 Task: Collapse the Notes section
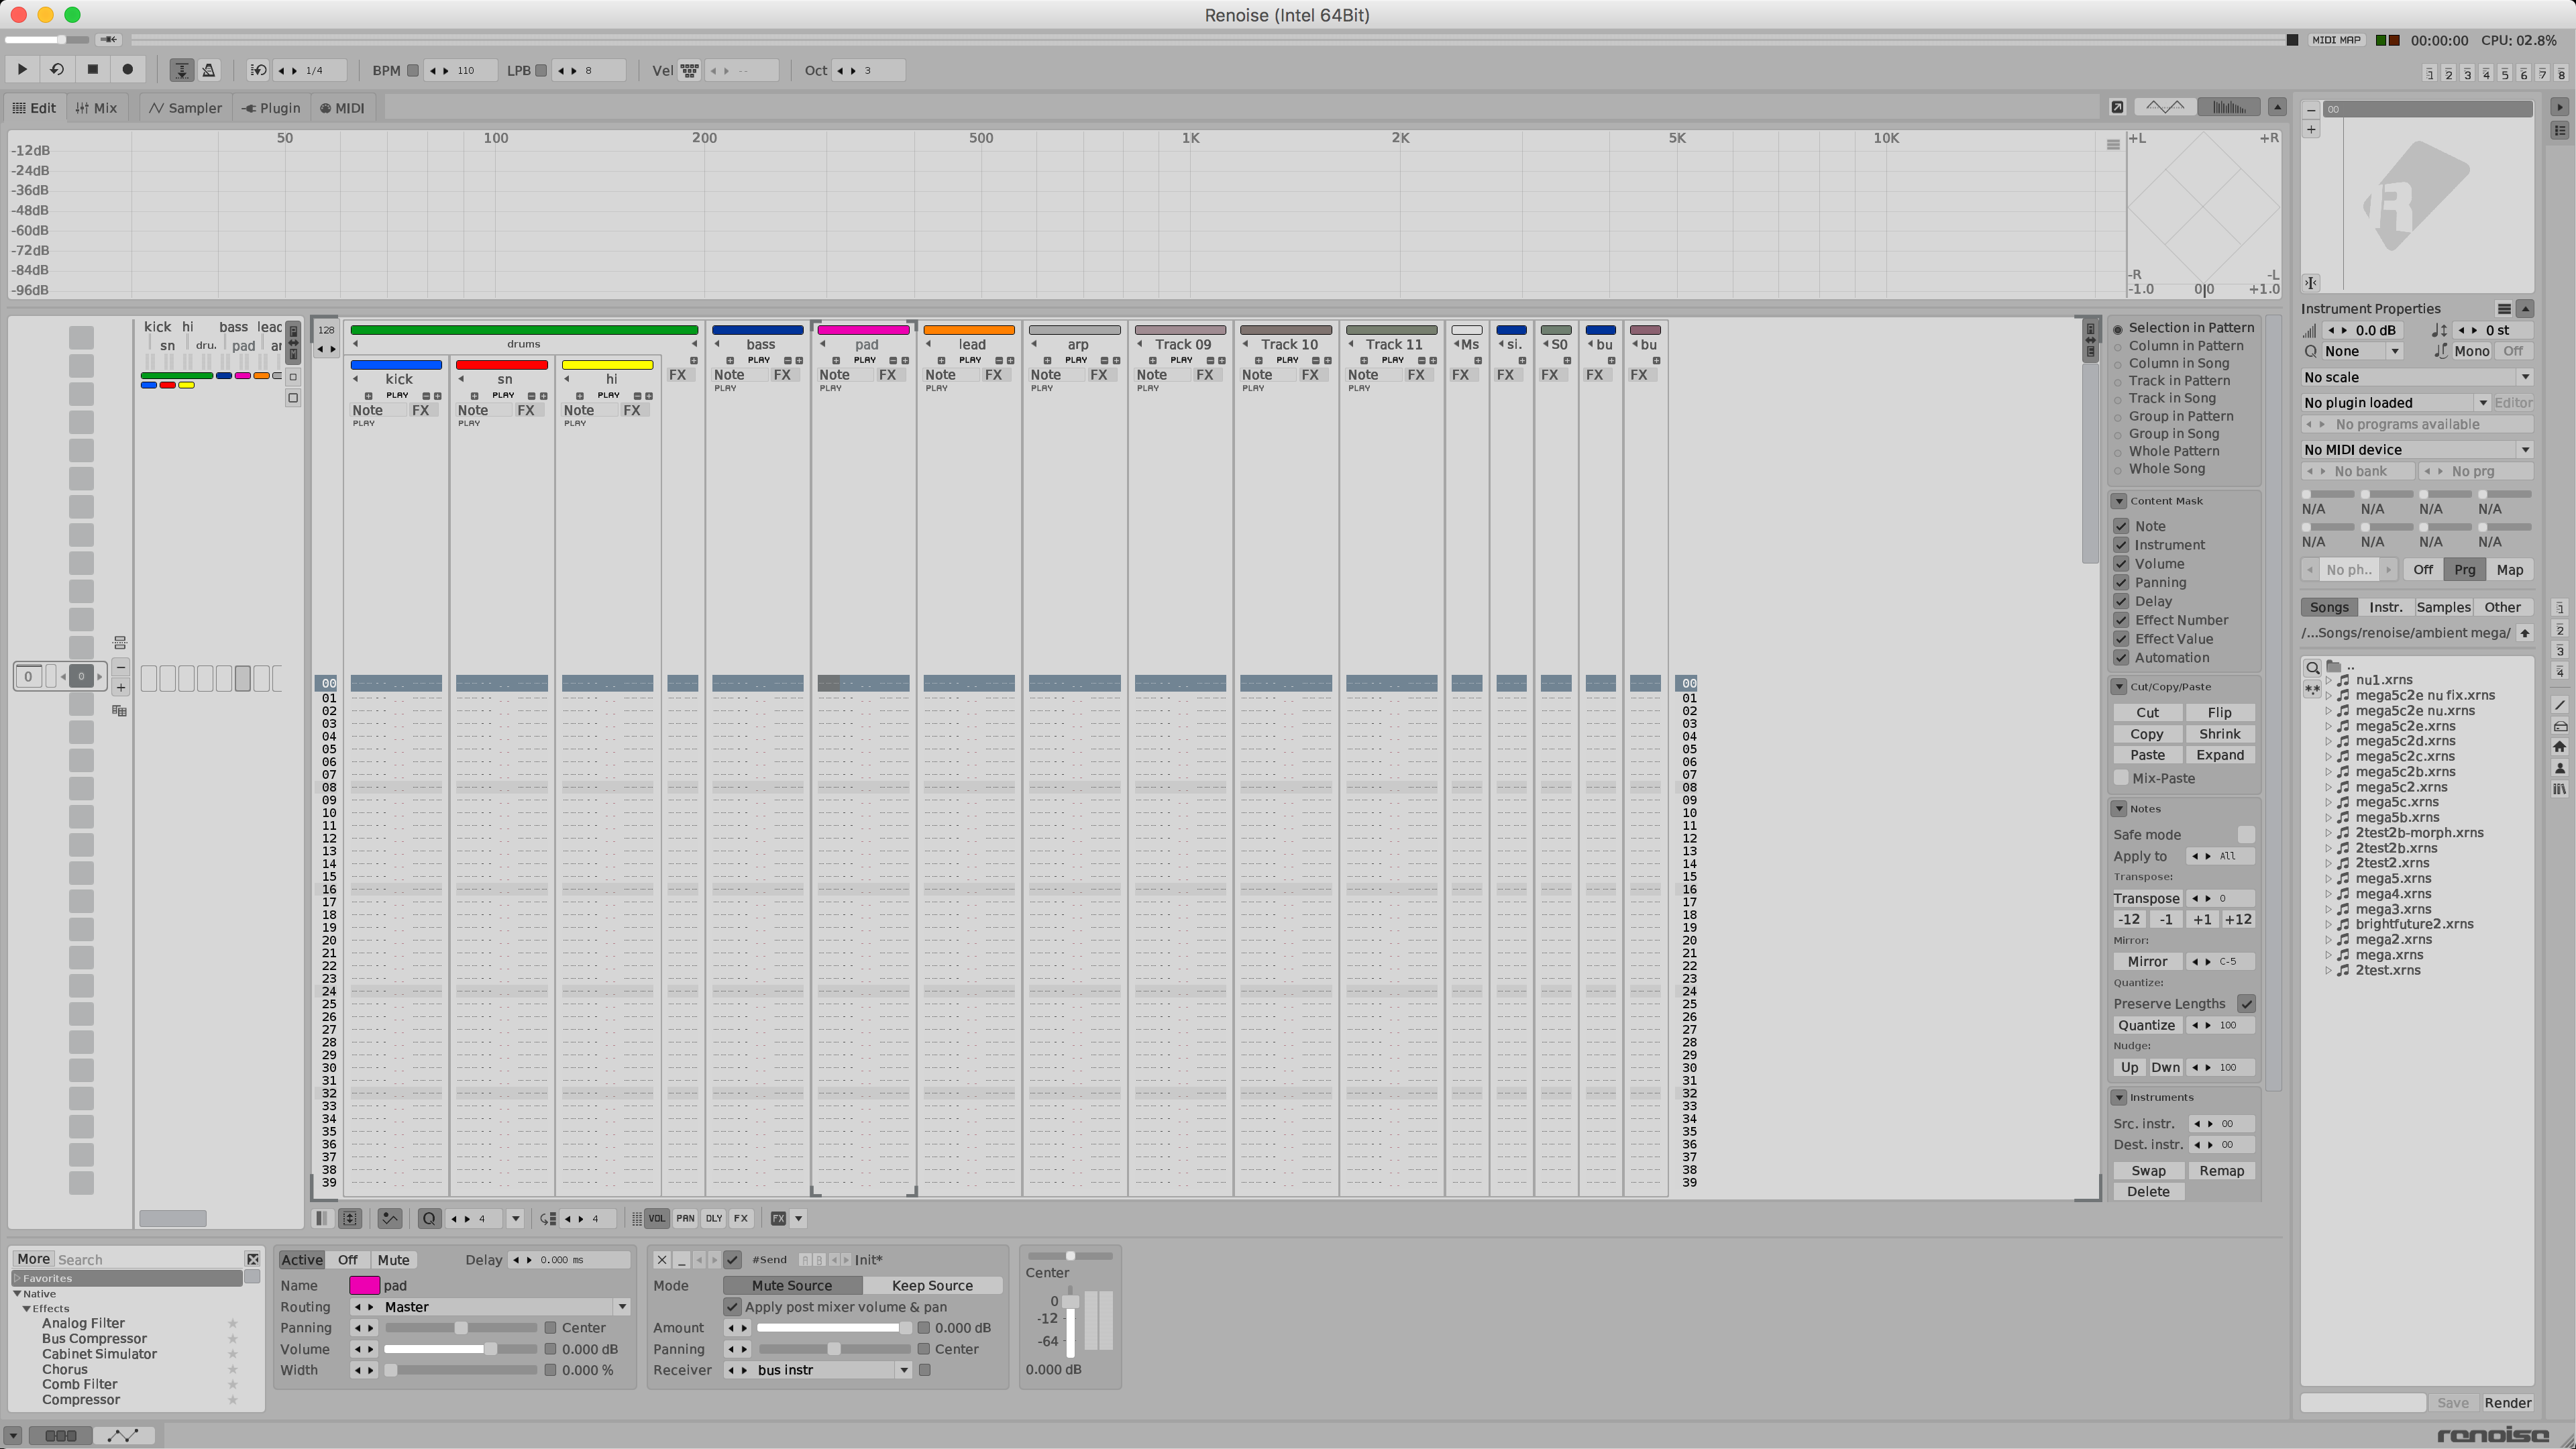[2119, 809]
